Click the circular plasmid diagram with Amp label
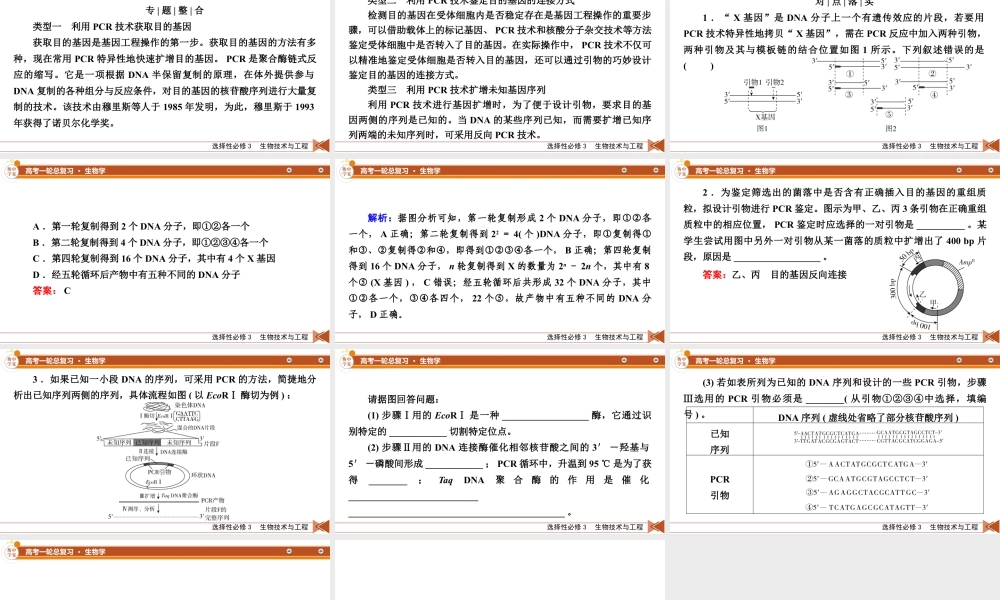Viewport: 1000px width, 600px height. click(932, 290)
